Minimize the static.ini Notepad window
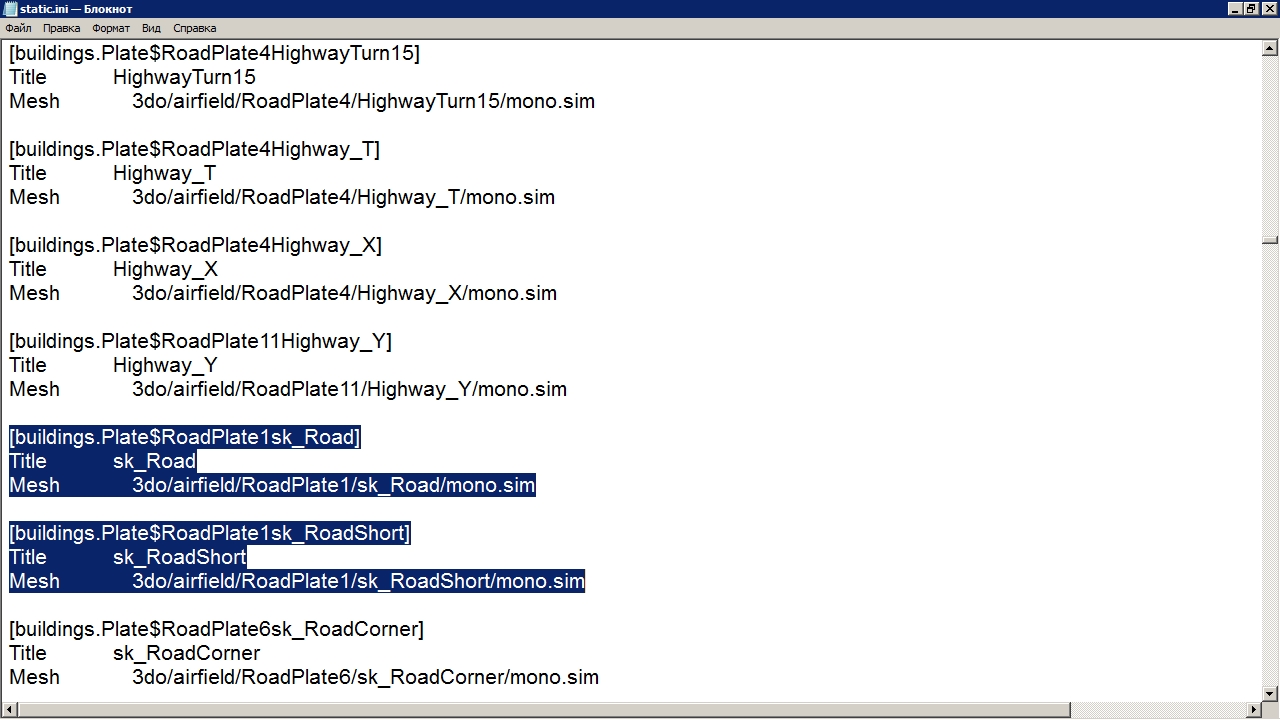Screen dimensions: 1280x720 1236,9
